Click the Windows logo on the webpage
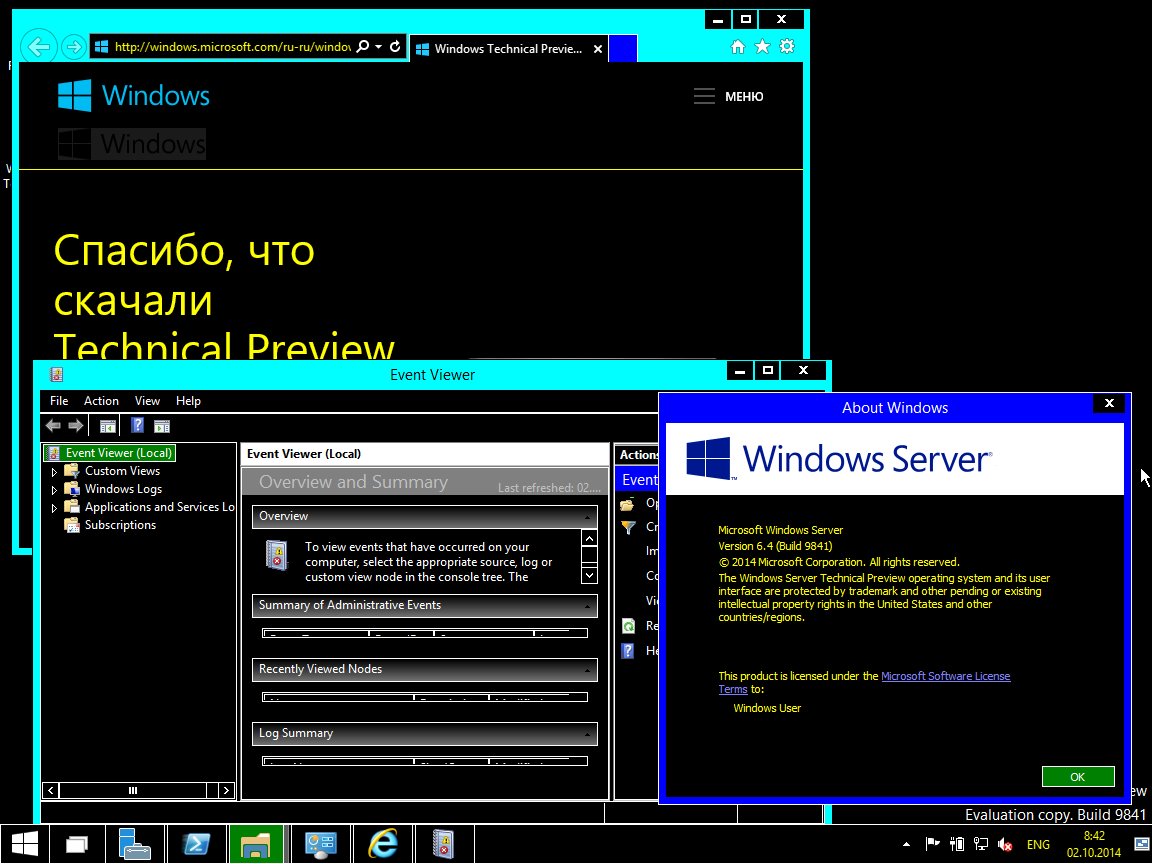The height and width of the screenshot is (864, 1152). click(134, 96)
